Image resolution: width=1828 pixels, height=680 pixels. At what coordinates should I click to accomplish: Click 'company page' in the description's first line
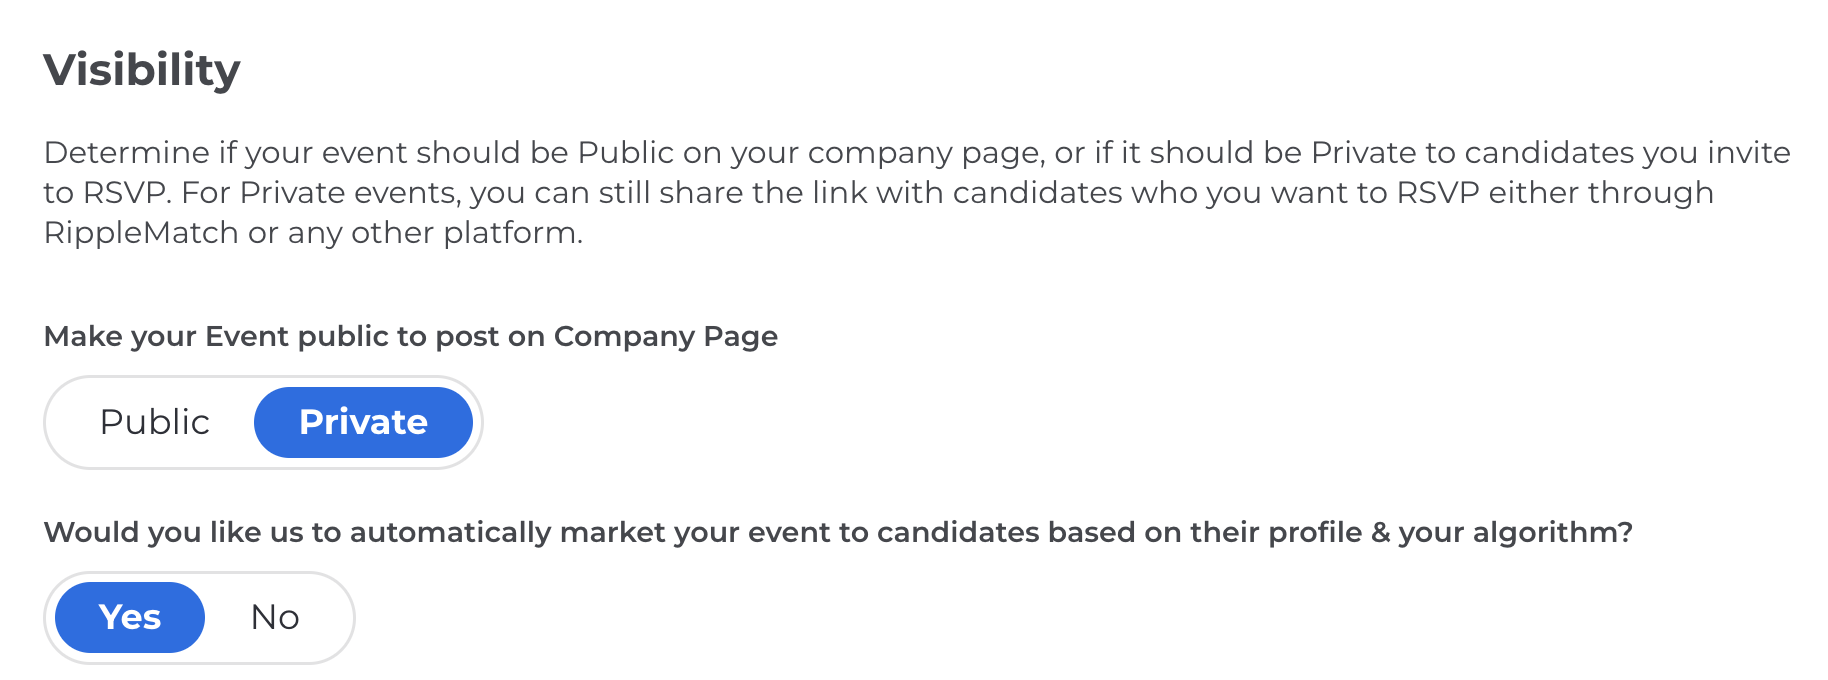point(925,153)
